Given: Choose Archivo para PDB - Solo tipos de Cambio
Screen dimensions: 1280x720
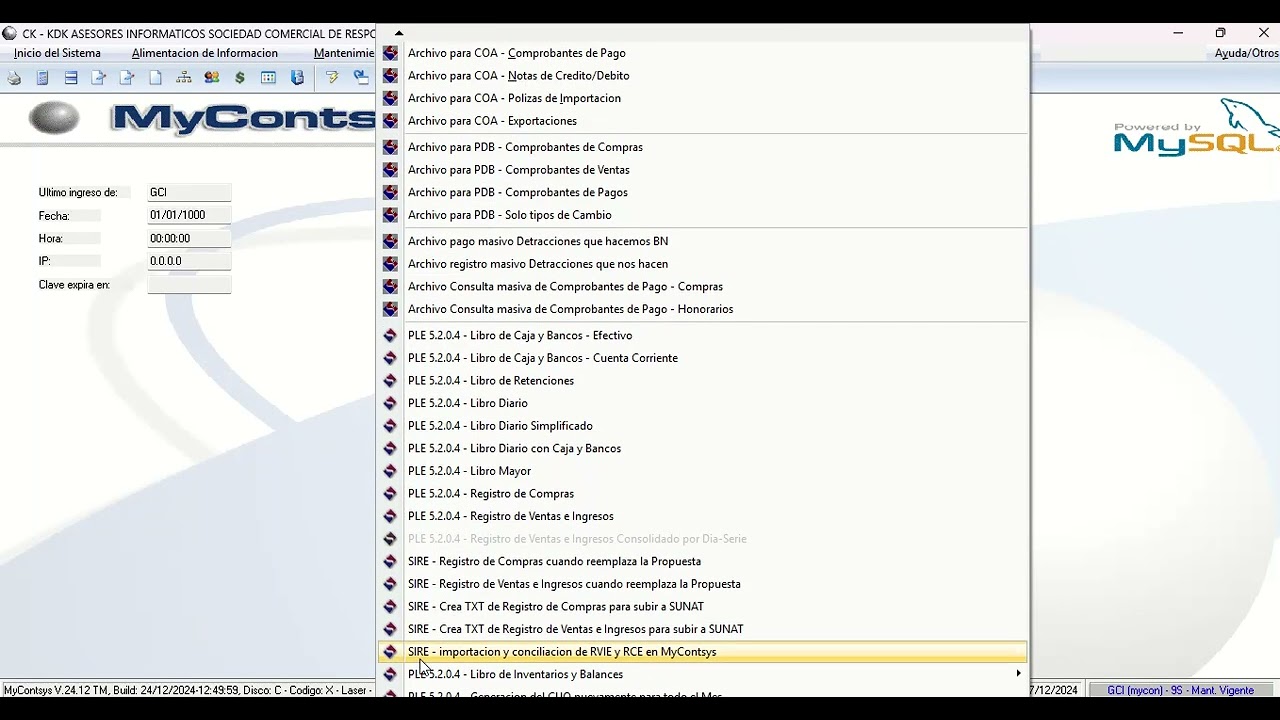Looking at the screenshot, I should [703, 215].
